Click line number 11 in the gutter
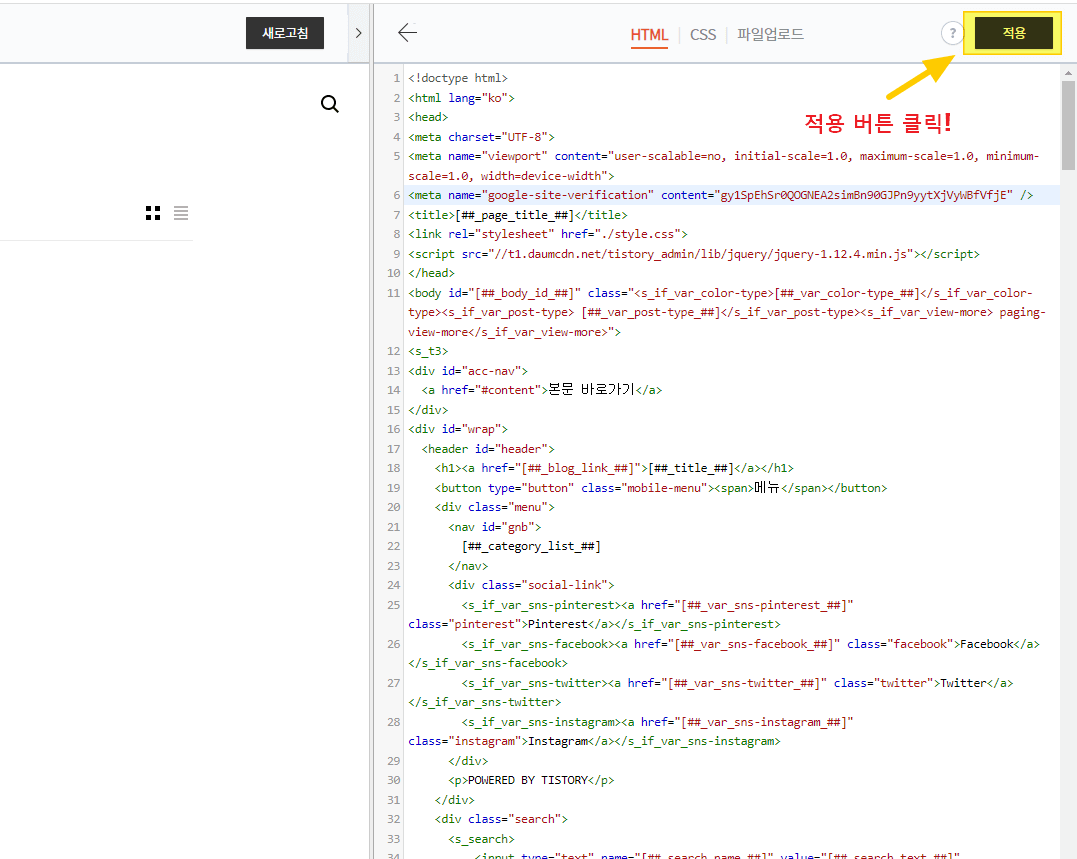 pyautogui.click(x=394, y=293)
